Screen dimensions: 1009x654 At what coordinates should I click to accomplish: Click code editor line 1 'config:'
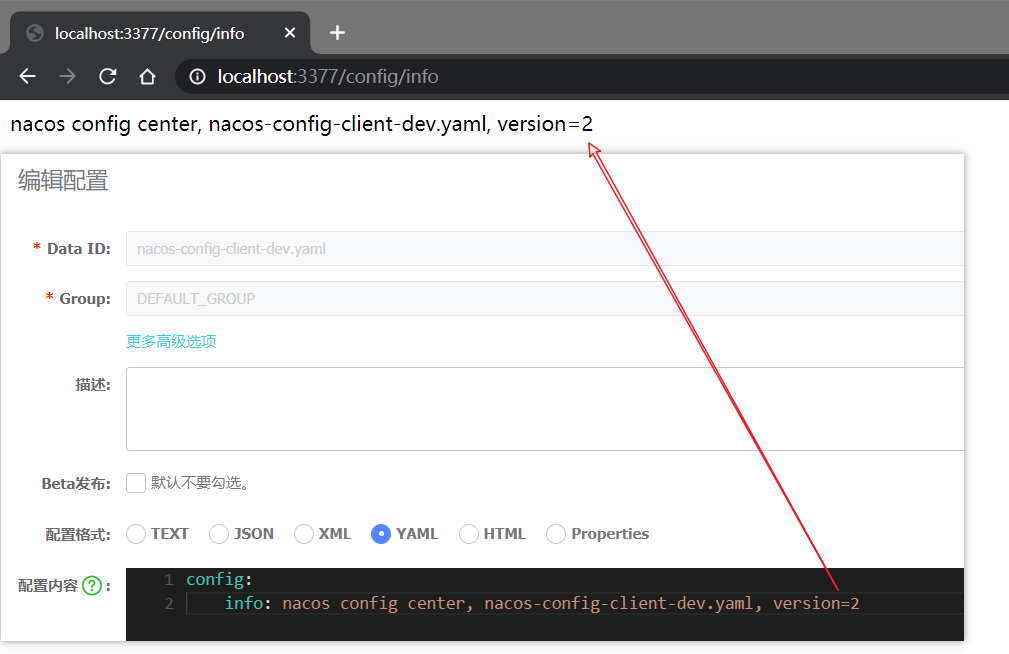(219, 579)
